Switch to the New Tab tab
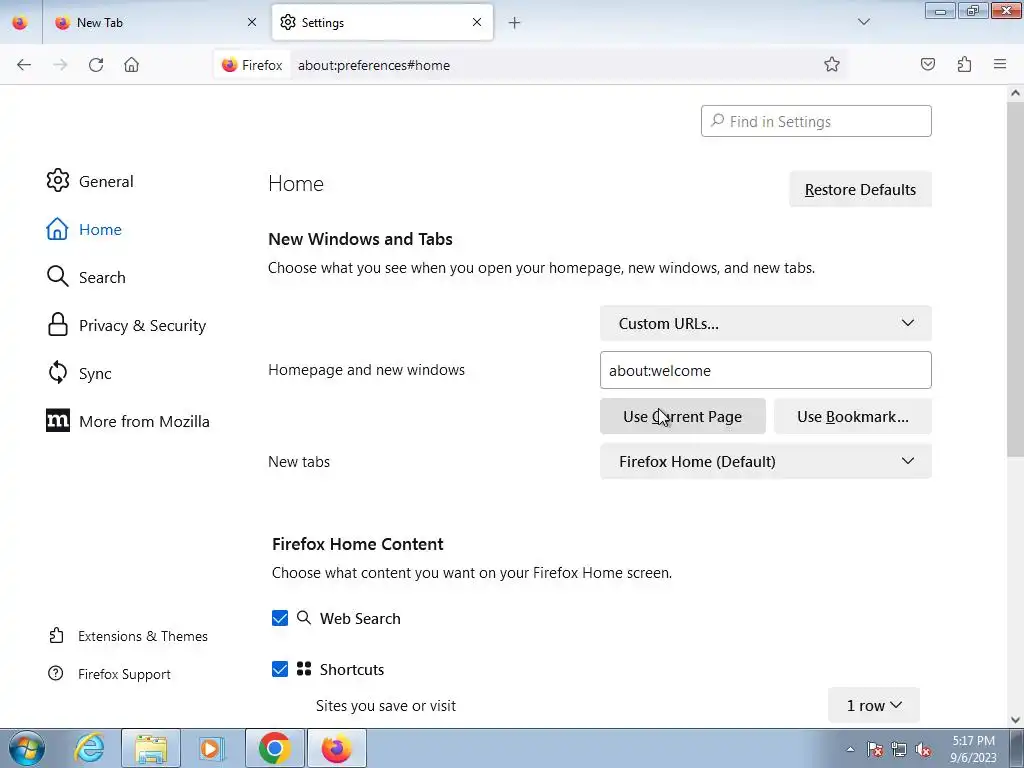The height and width of the screenshot is (768, 1024). [155, 22]
